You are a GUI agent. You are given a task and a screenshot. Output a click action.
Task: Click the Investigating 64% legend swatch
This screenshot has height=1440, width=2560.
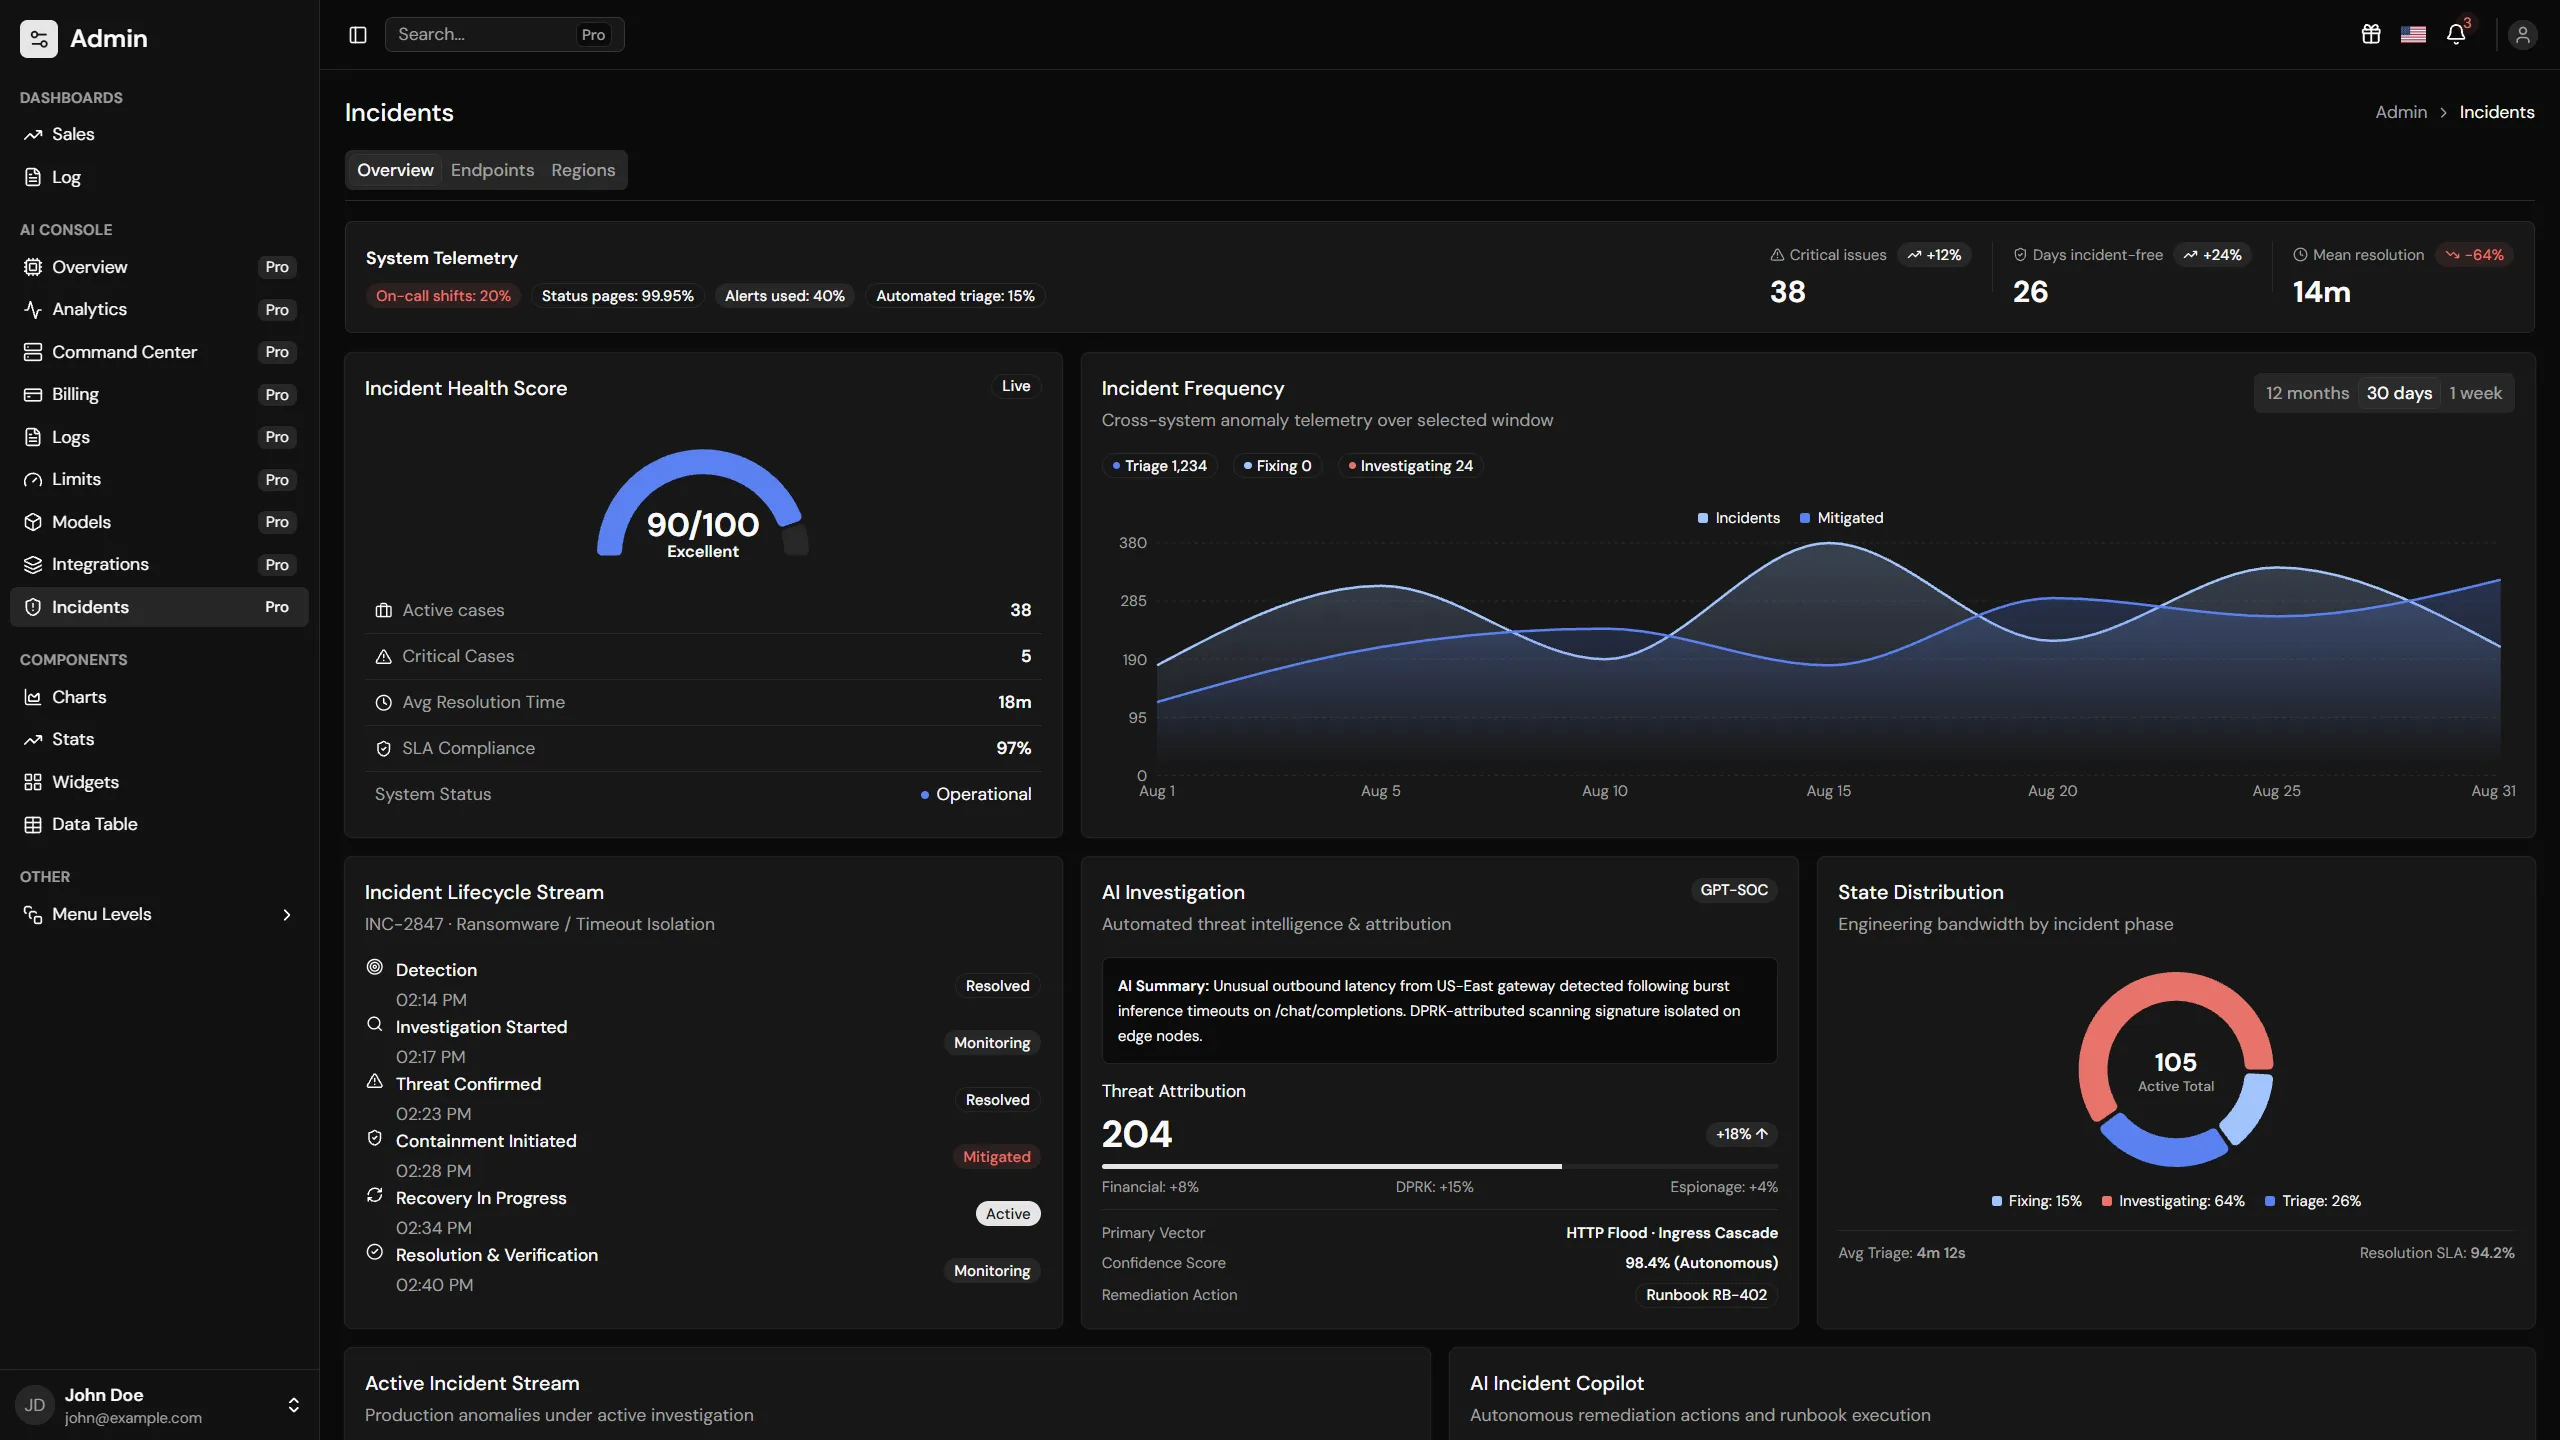pyautogui.click(x=2106, y=1201)
